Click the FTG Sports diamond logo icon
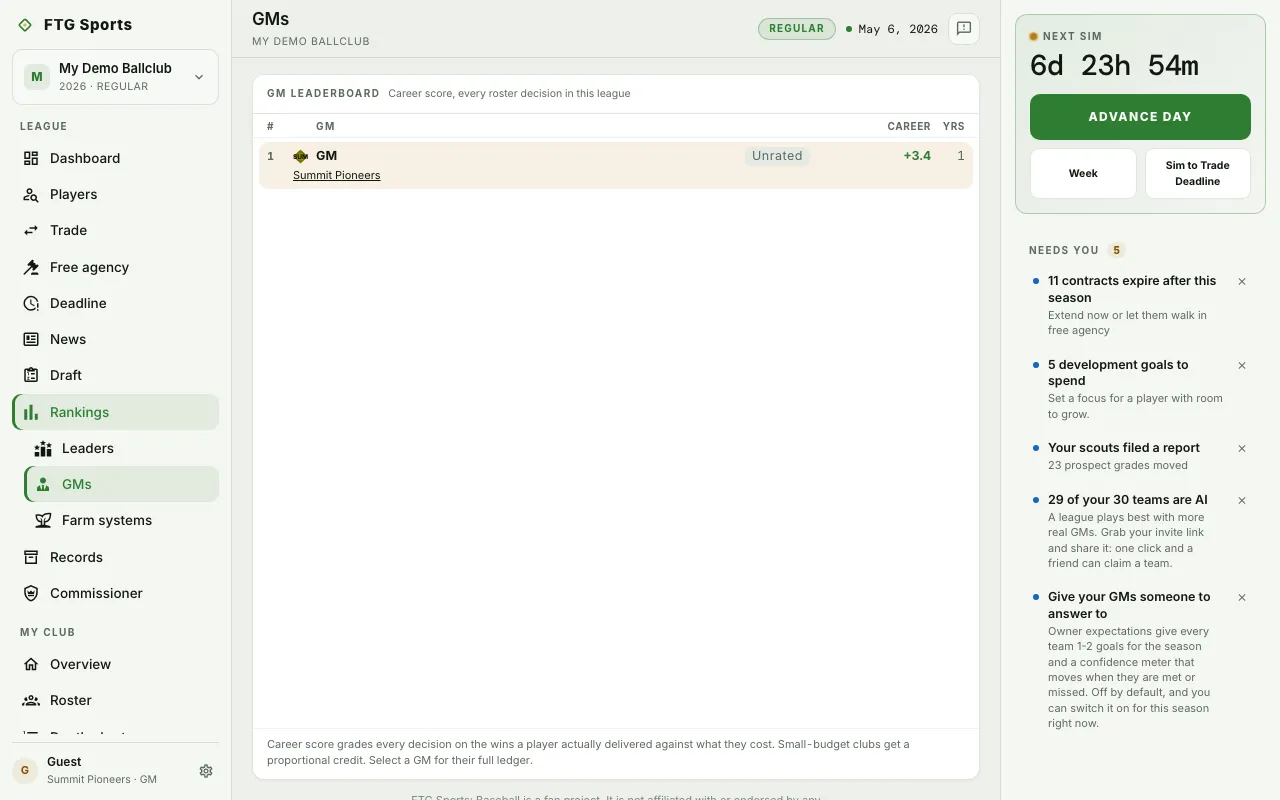This screenshot has height=800, width=1280. coord(25,25)
